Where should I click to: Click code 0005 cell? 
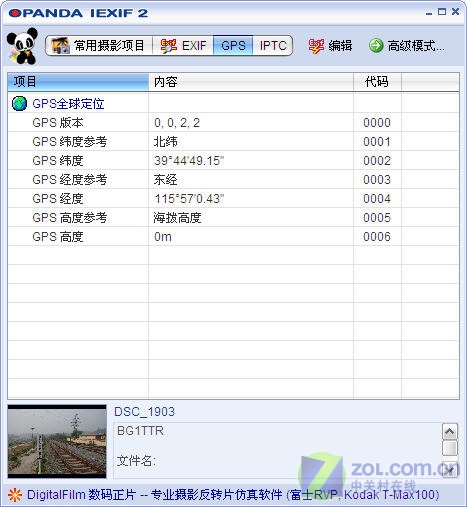coord(377,218)
